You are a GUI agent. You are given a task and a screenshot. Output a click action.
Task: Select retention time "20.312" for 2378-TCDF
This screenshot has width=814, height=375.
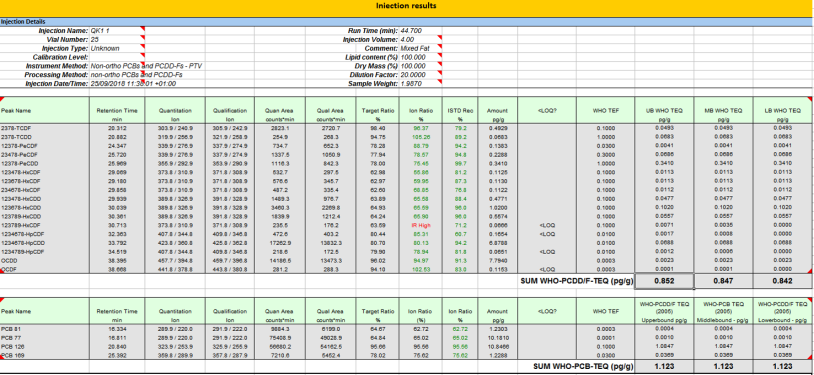(x=117, y=128)
